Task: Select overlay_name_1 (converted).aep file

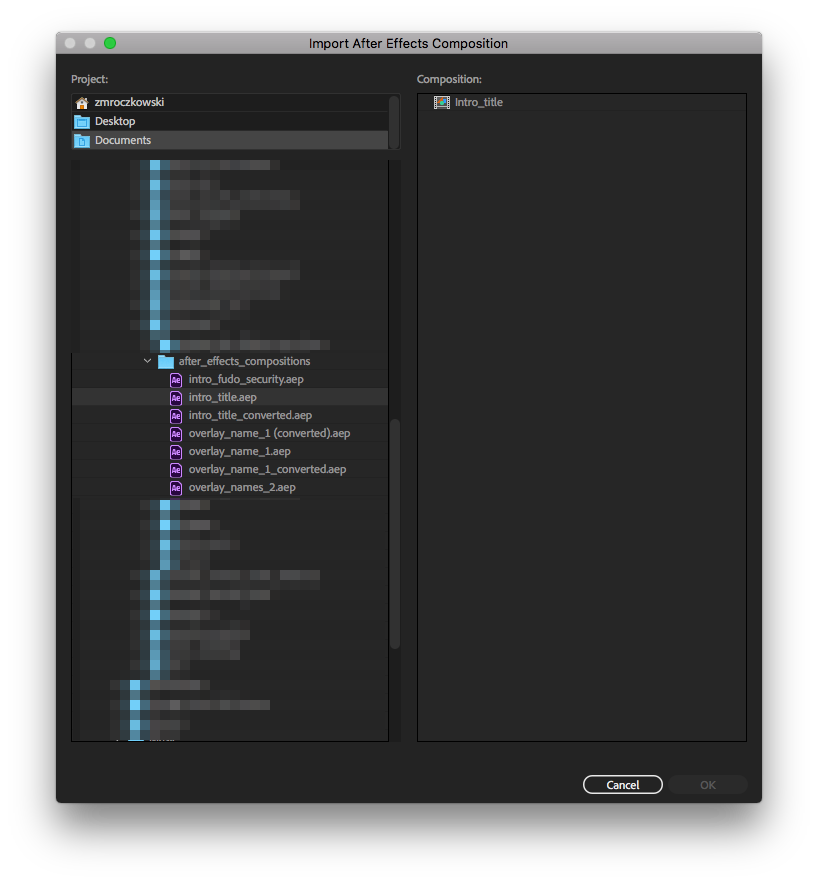Action: [x=269, y=434]
